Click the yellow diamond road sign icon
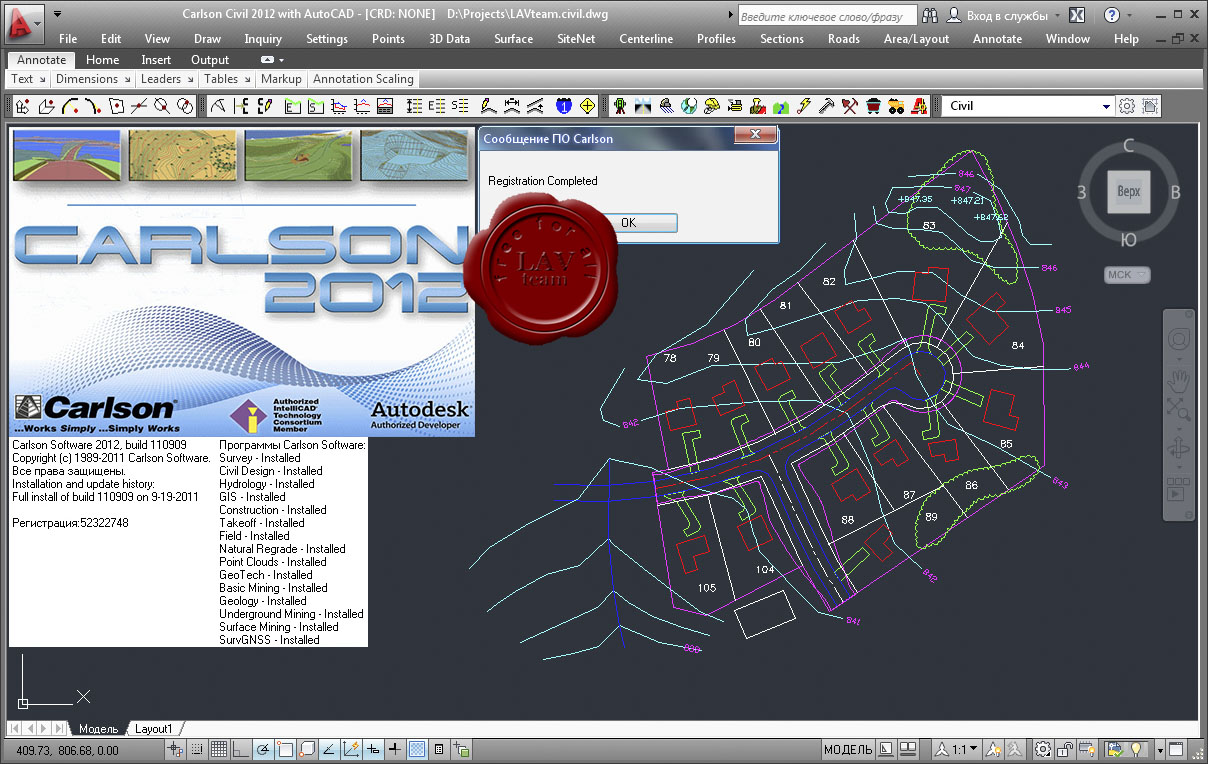The height and width of the screenshot is (764, 1208). coord(588,105)
